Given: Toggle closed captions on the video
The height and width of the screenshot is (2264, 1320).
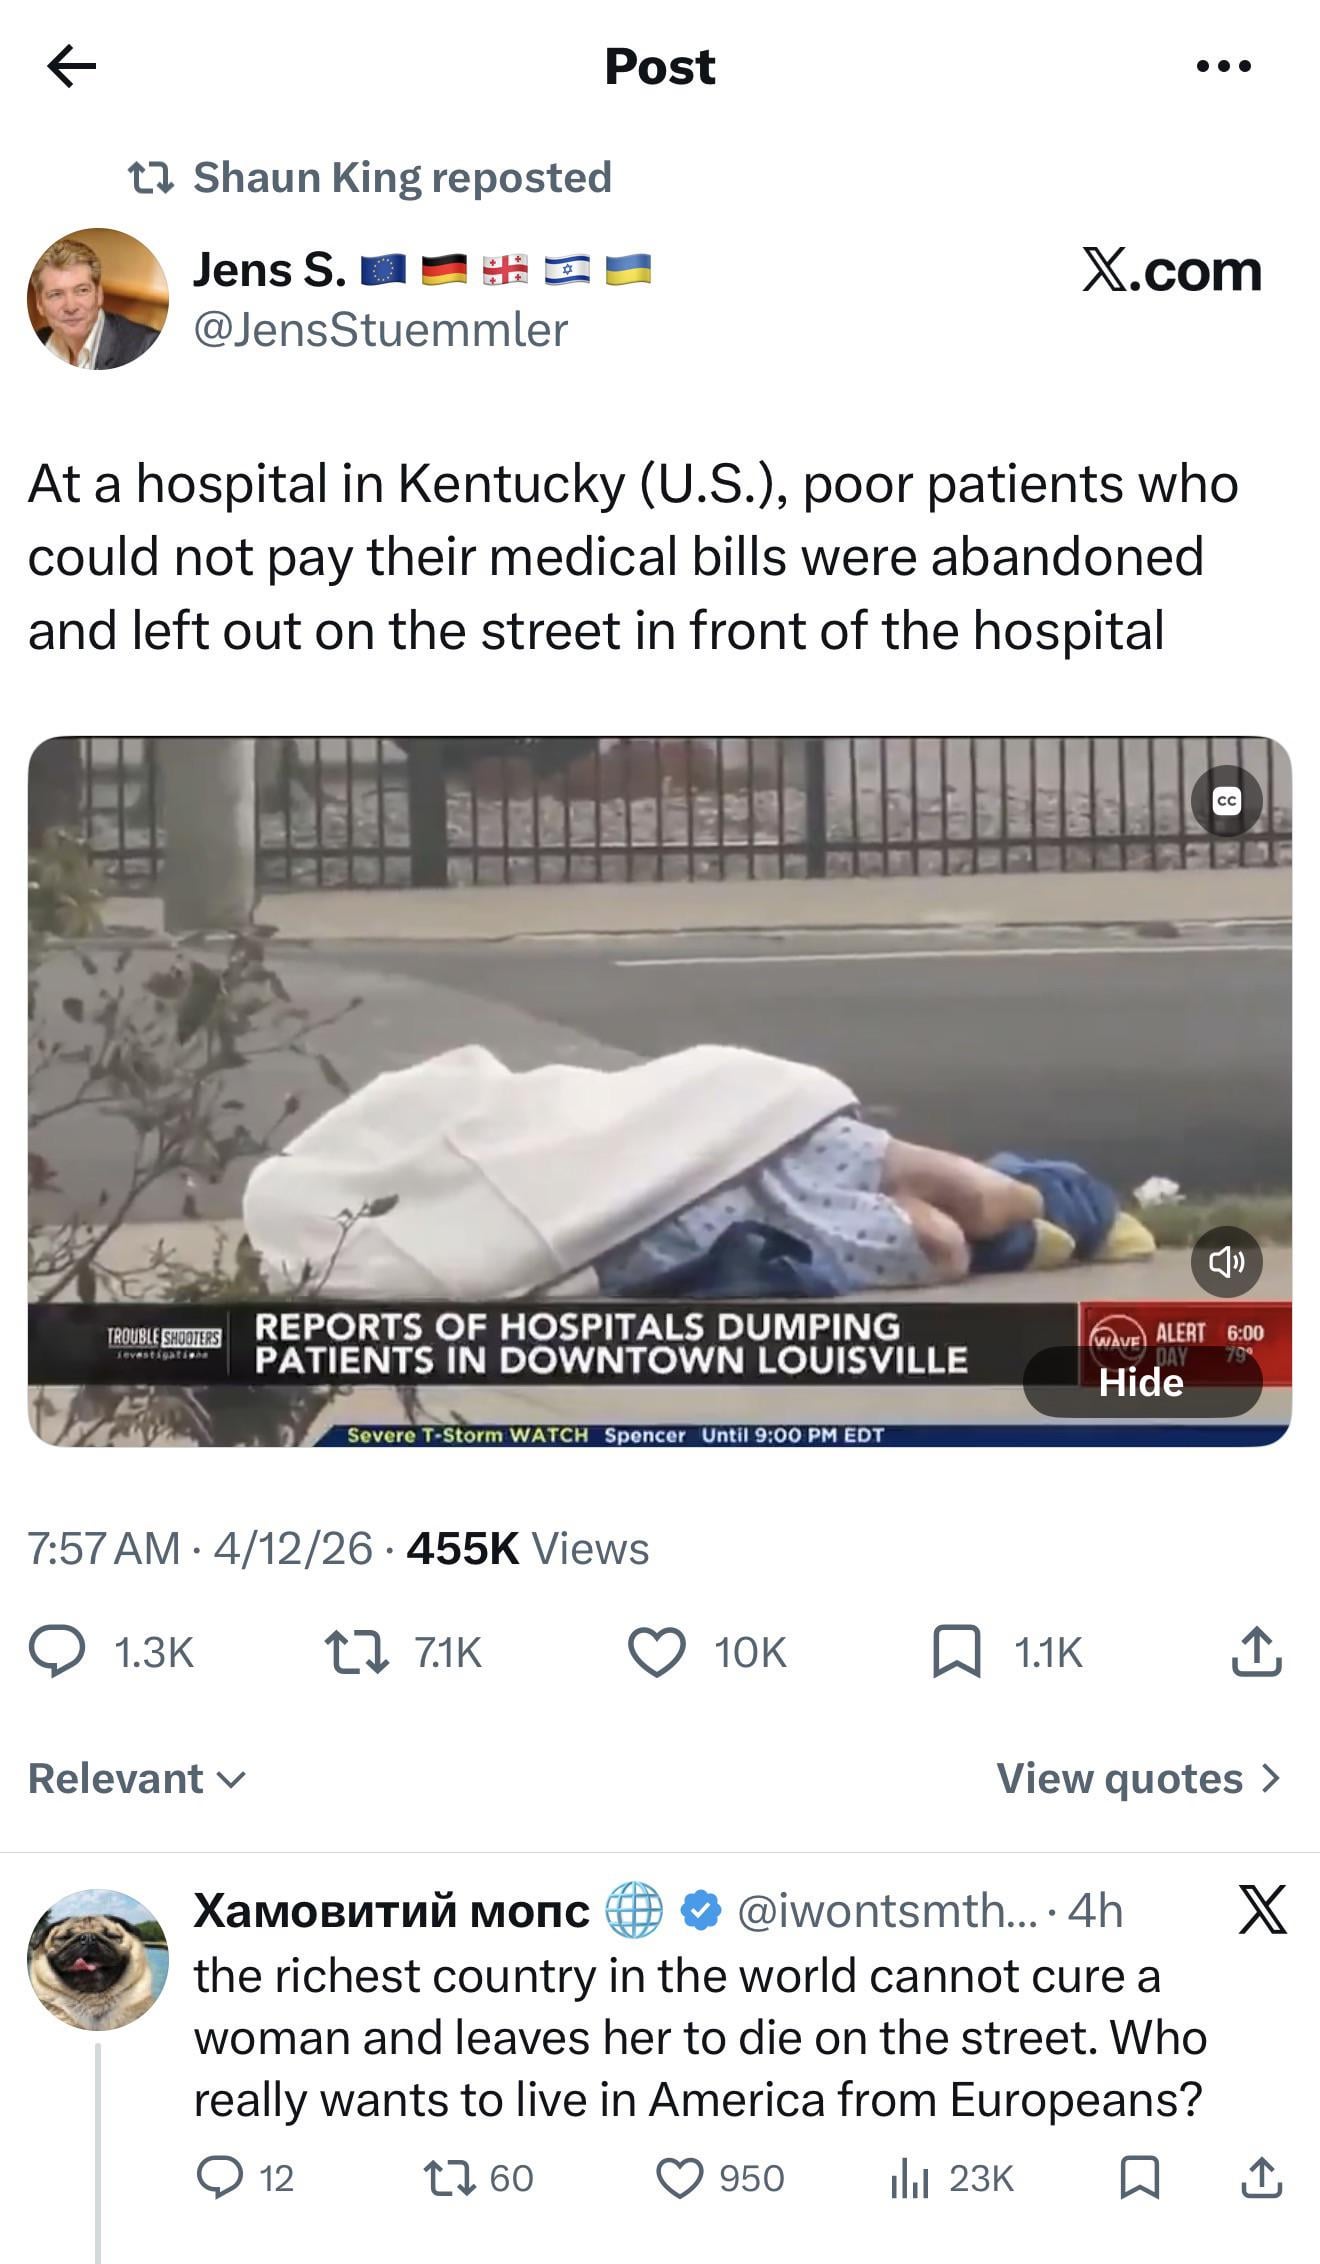Looking at the screenshot, I should pos(1226,801).
